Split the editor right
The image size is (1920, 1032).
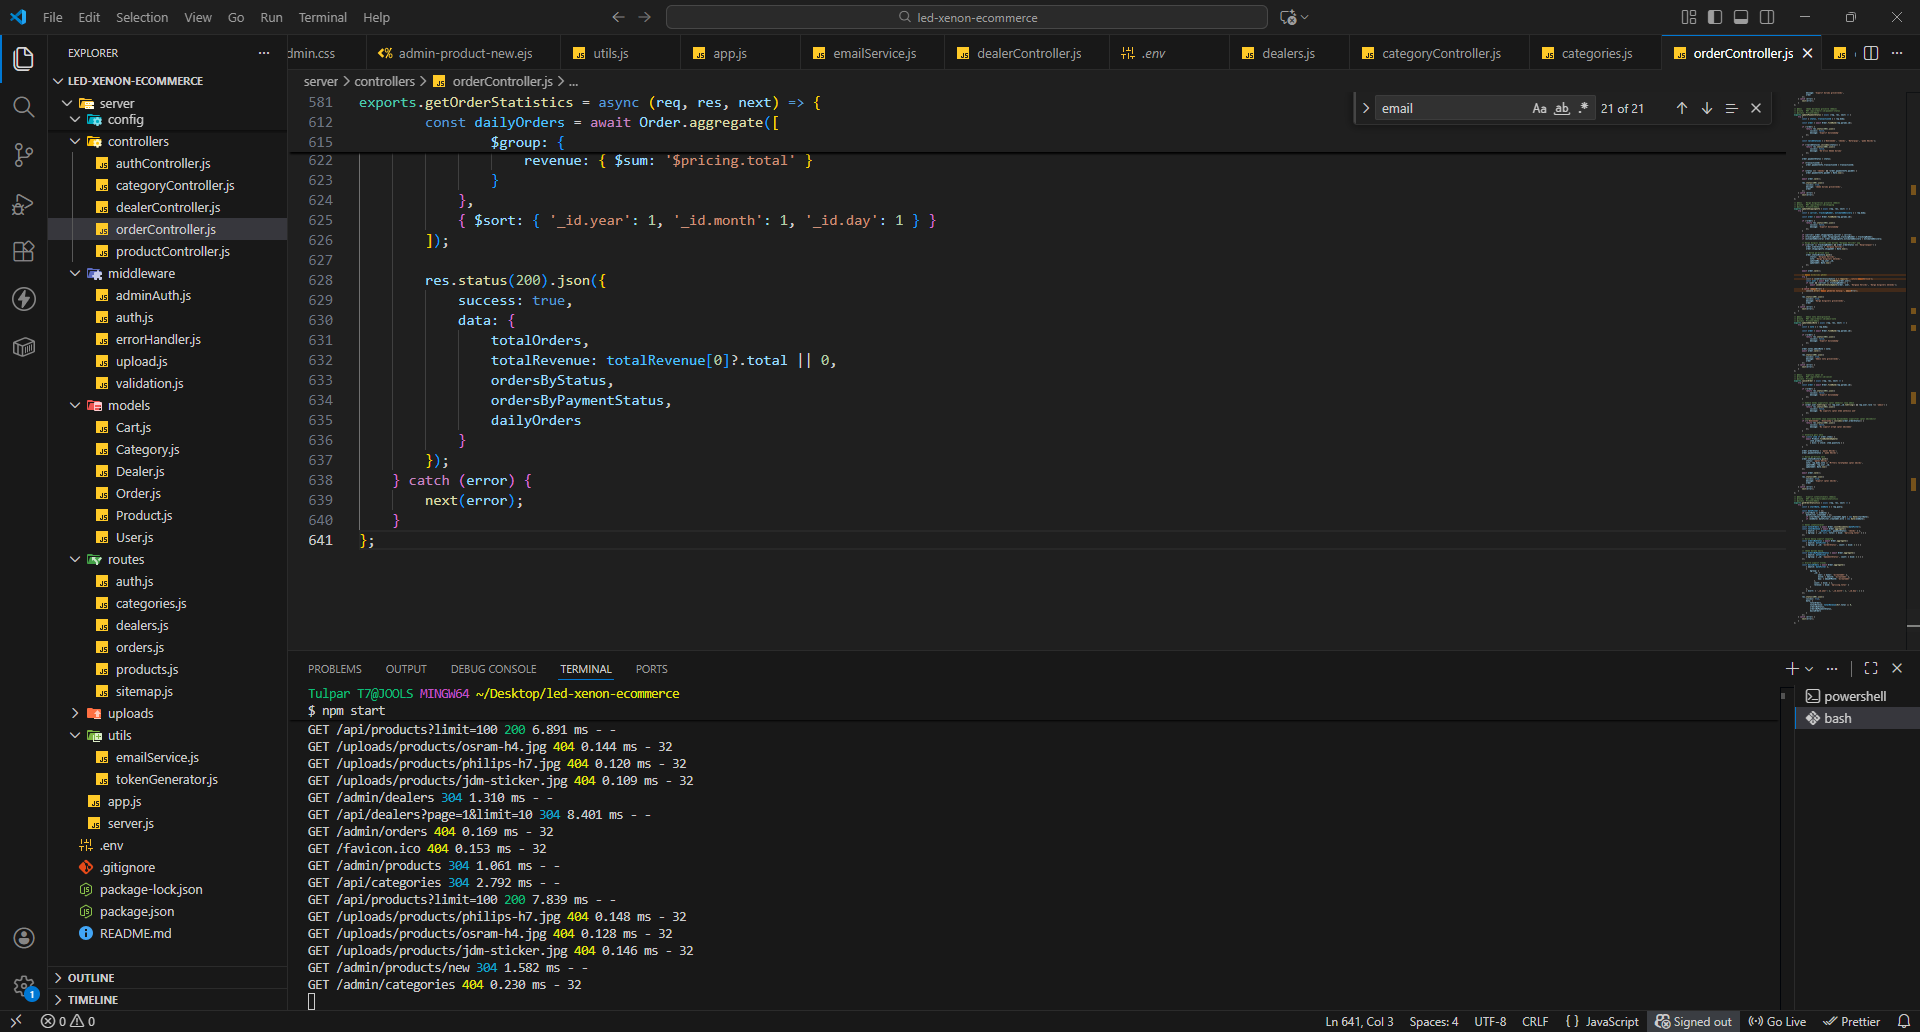[1871, 53]
